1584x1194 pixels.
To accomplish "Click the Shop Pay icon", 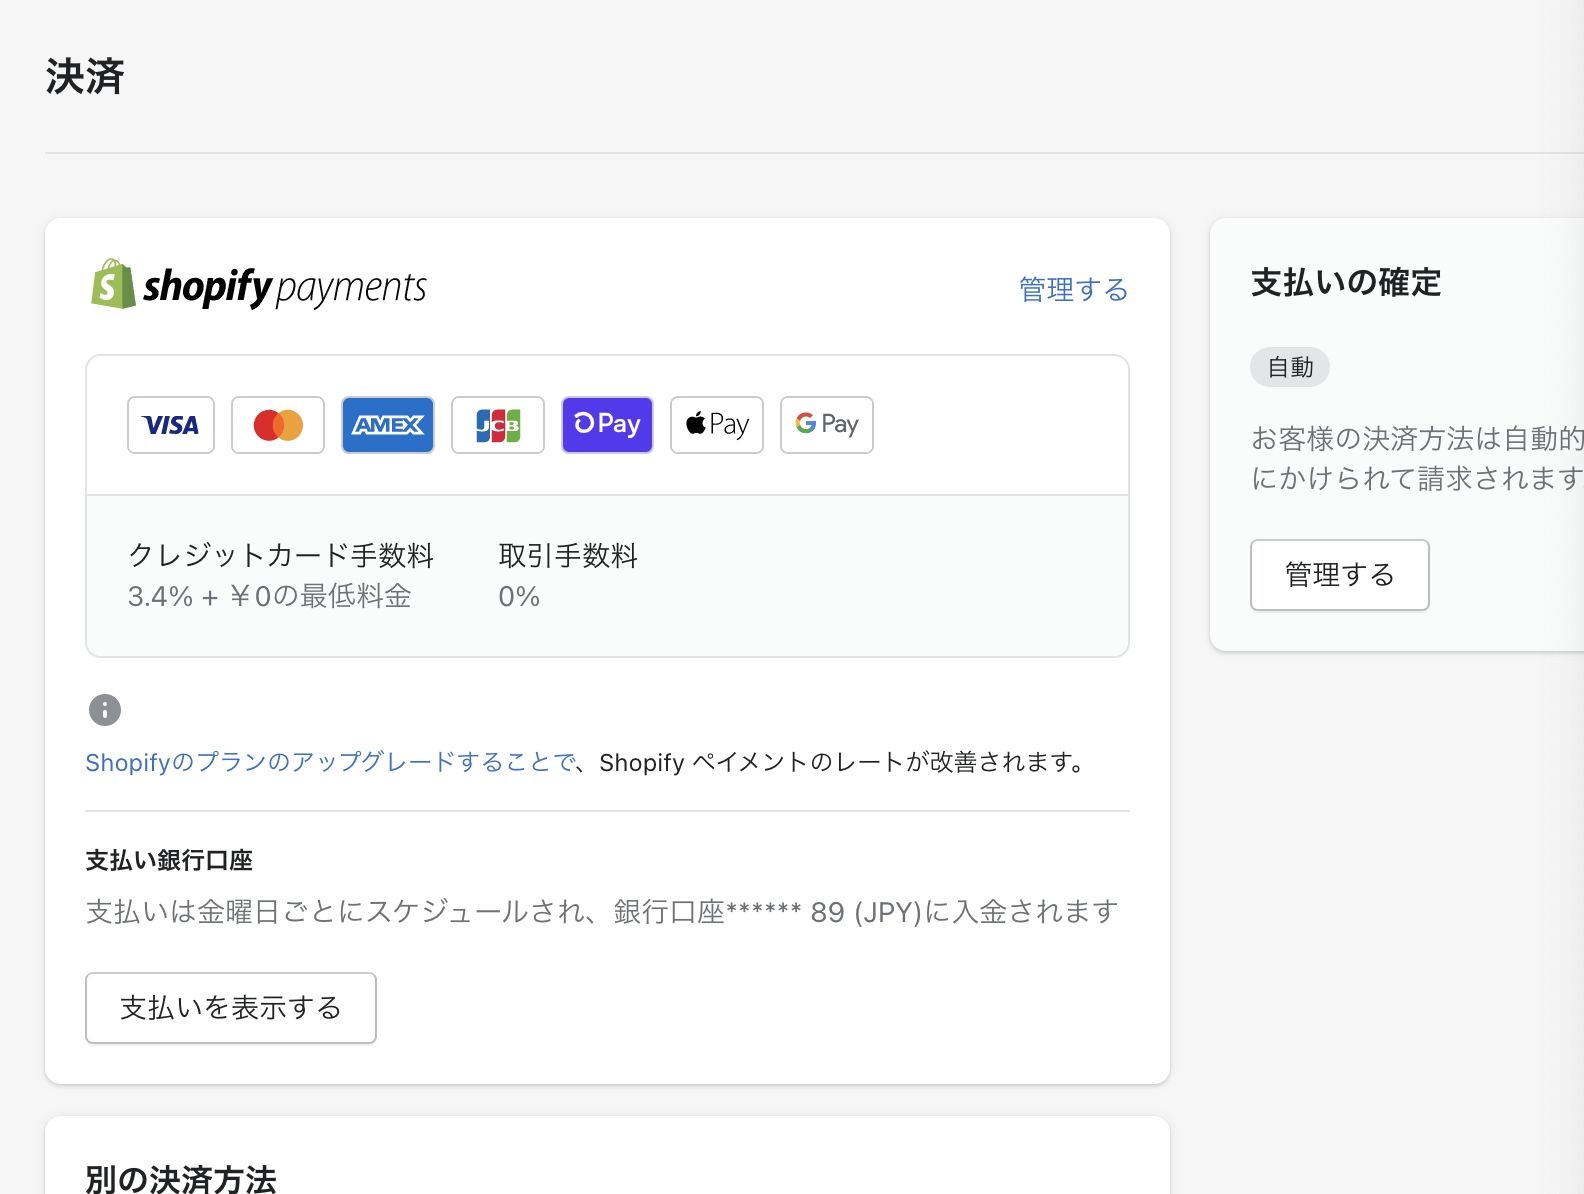I will coord(607,425).
